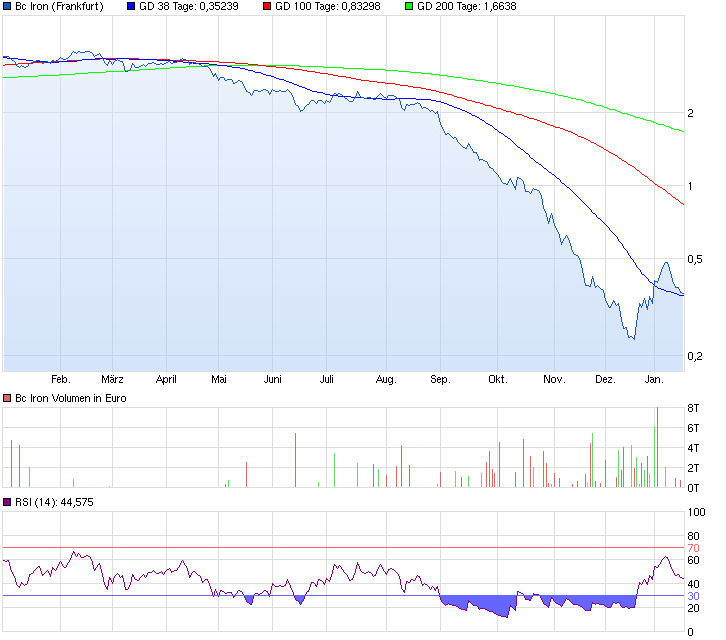
Task: Click the RSI axis value '80'
Action: pos(693,536)
